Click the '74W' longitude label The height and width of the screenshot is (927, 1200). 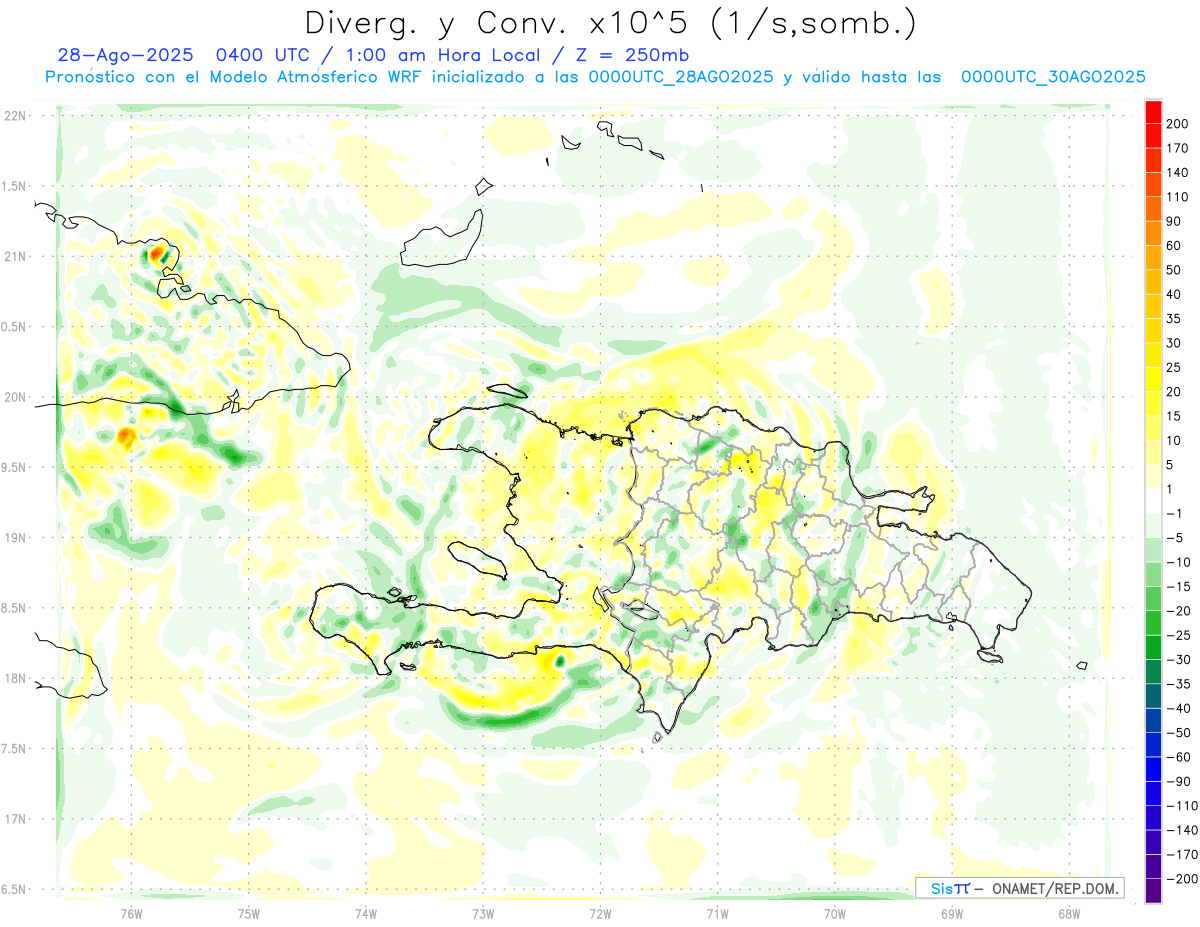point(365,912)
